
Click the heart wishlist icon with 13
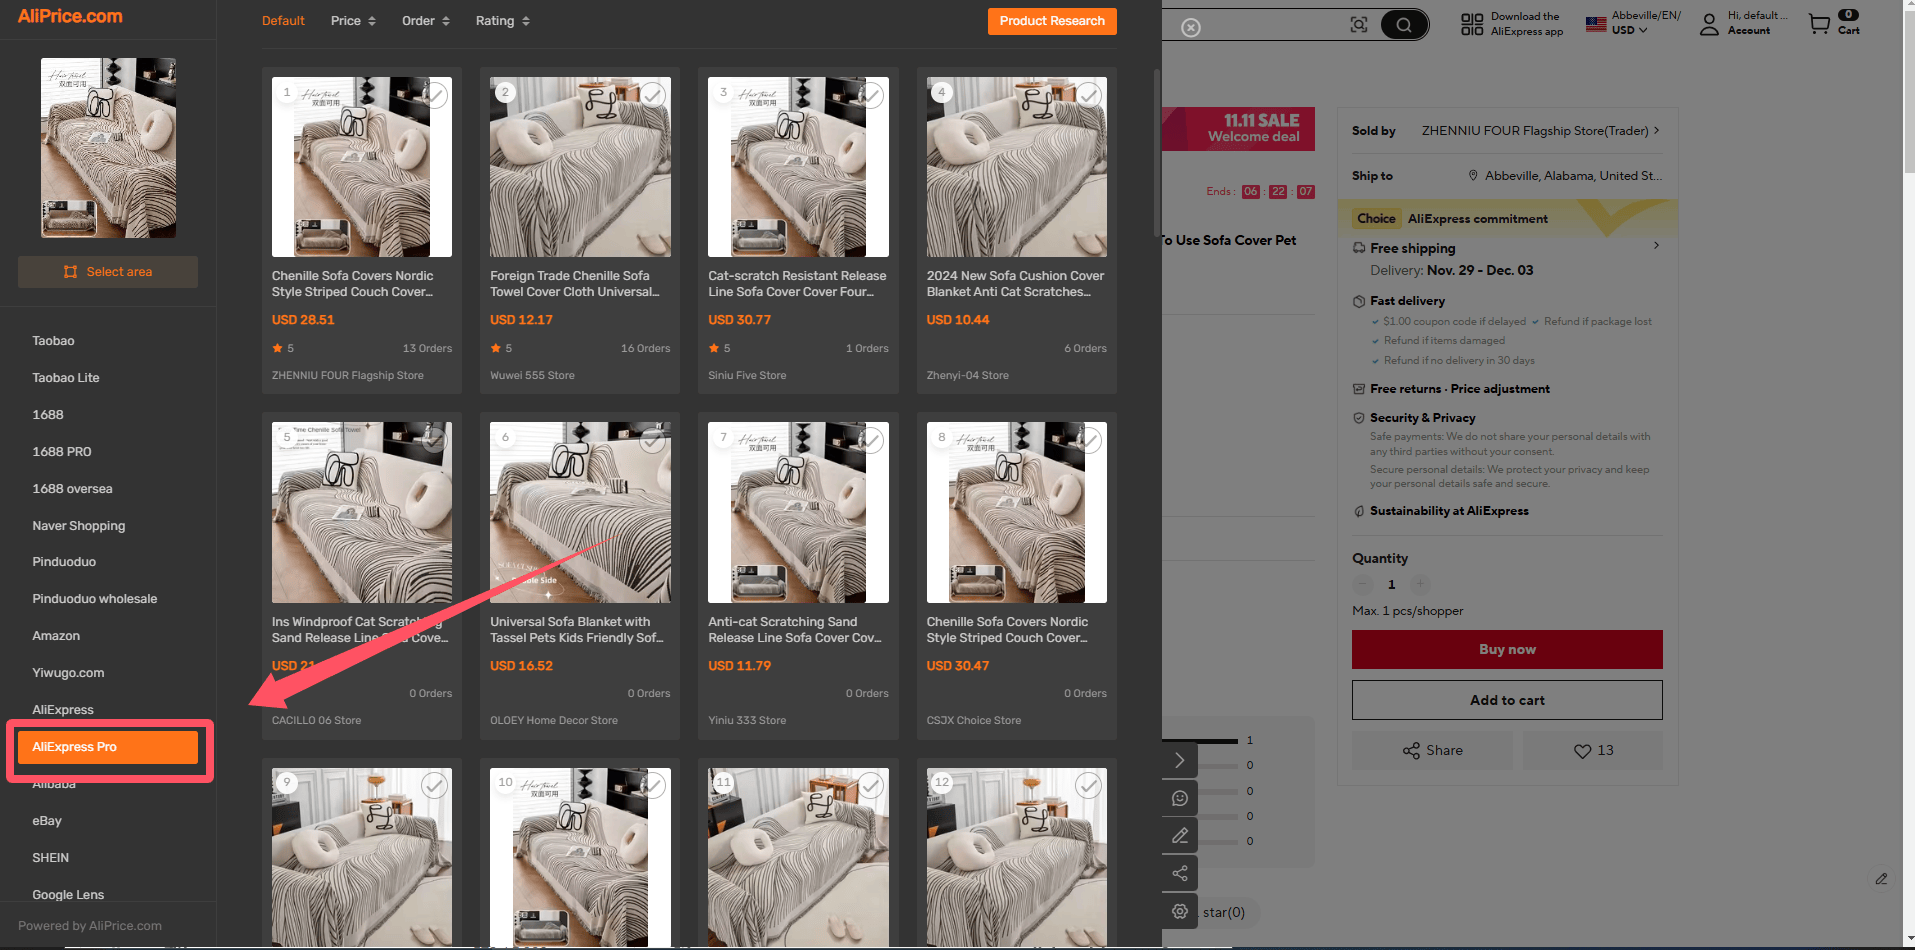pyautogui.click(x=1592, y=750)
